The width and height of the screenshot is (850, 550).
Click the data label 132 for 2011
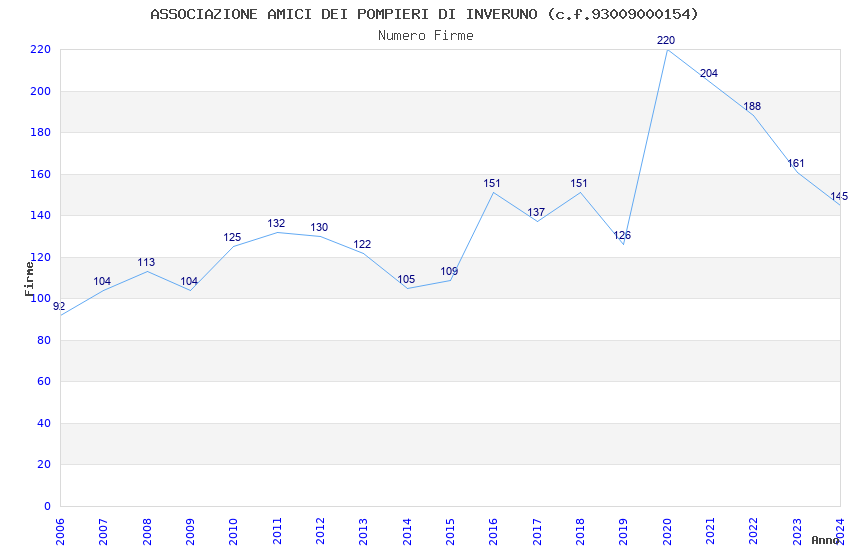tap(276, 223)
